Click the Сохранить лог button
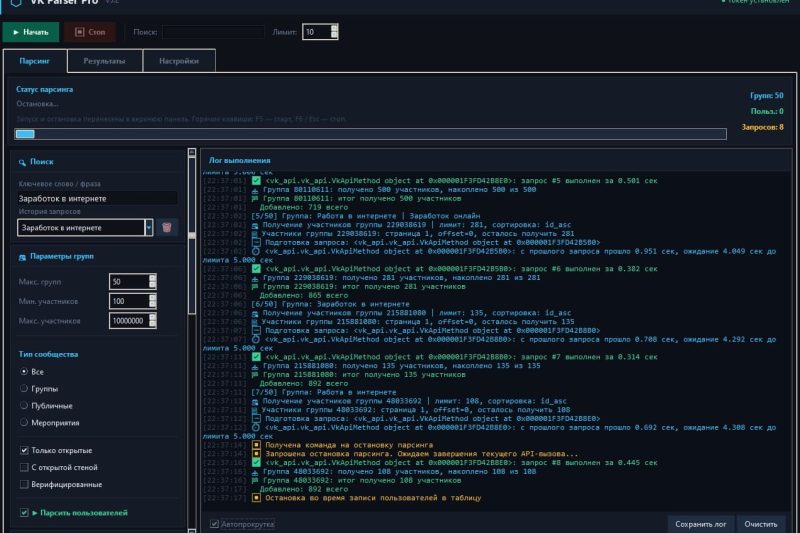 pos(701,524)
